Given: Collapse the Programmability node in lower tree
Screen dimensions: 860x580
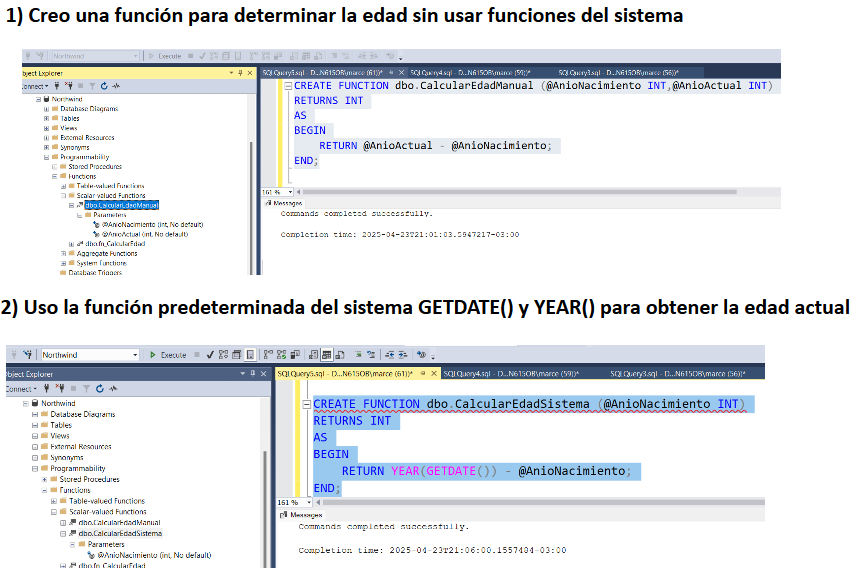Looking at the screenshot, I should [x=35, y=468].
